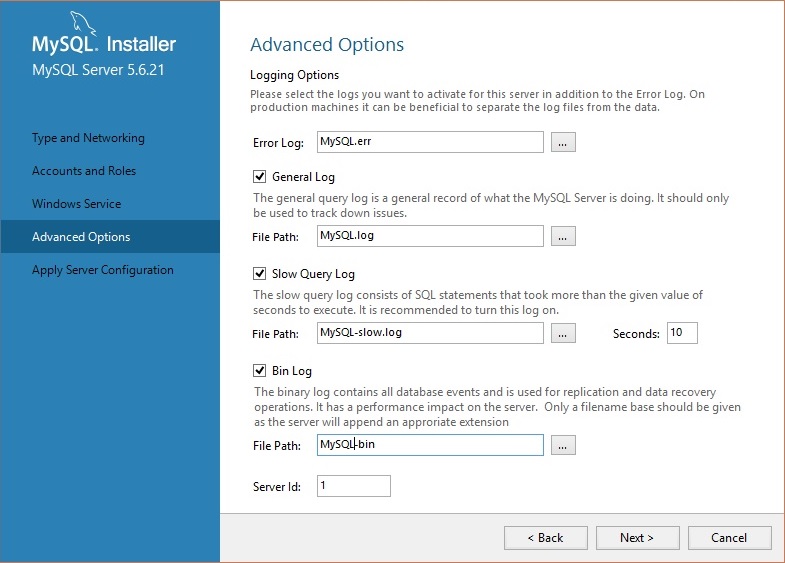The image size is (785, 563).
Task: Toggle the Bin Log checkbox
Action: click(x=259, y=371)
